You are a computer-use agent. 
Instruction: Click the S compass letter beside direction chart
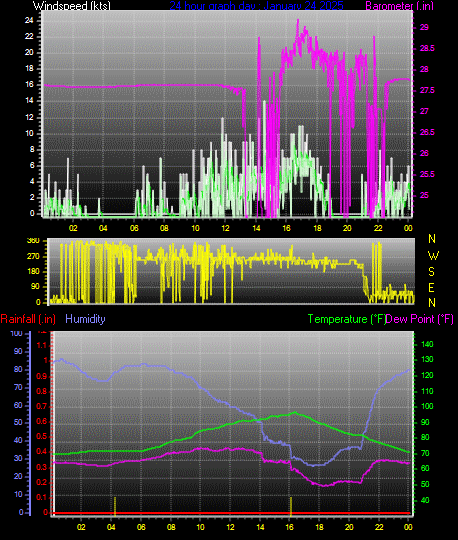pyautogui.click(x=431, y=272)
